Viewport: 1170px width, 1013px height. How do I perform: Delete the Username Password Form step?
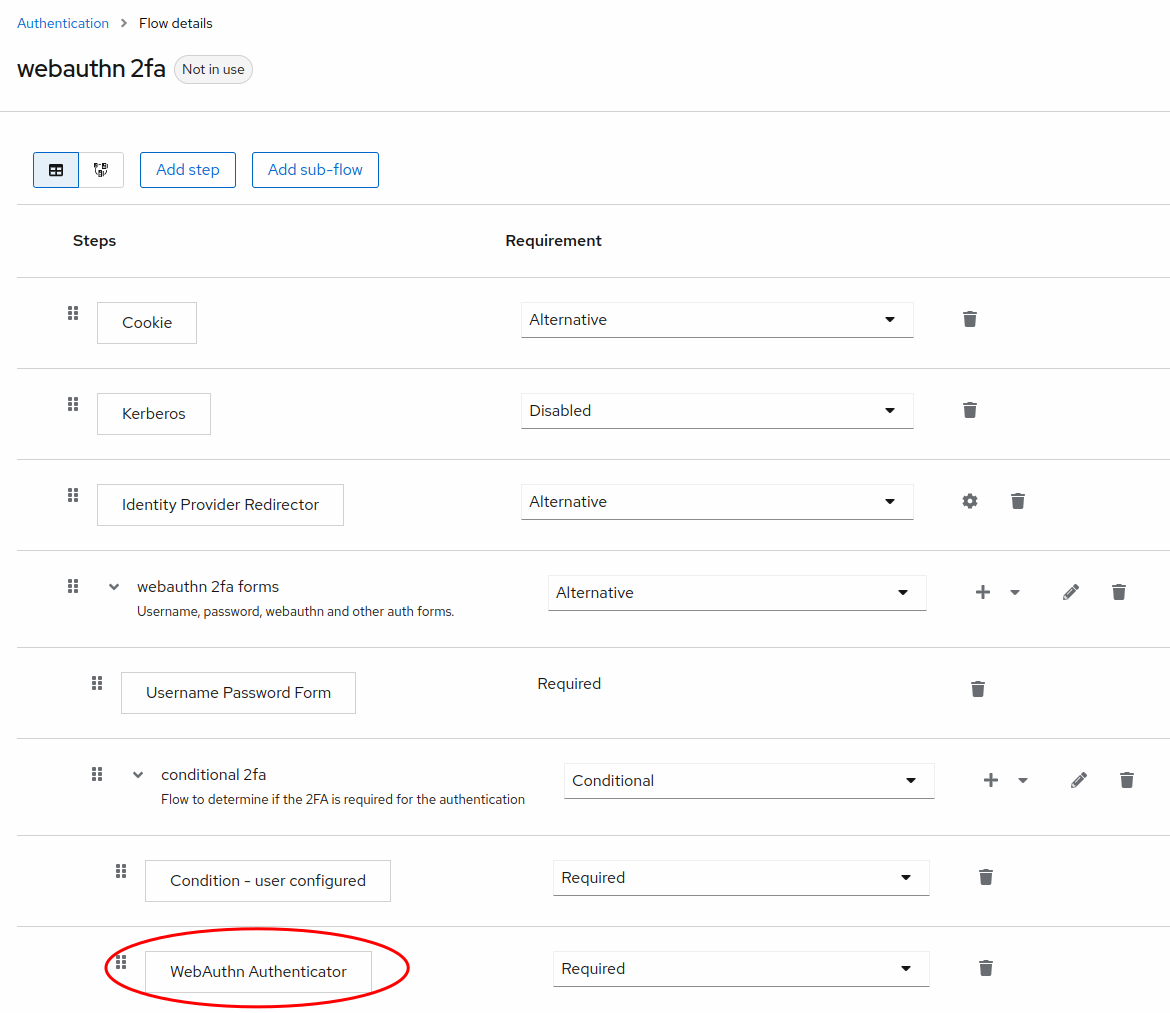(x=977, y=689)
